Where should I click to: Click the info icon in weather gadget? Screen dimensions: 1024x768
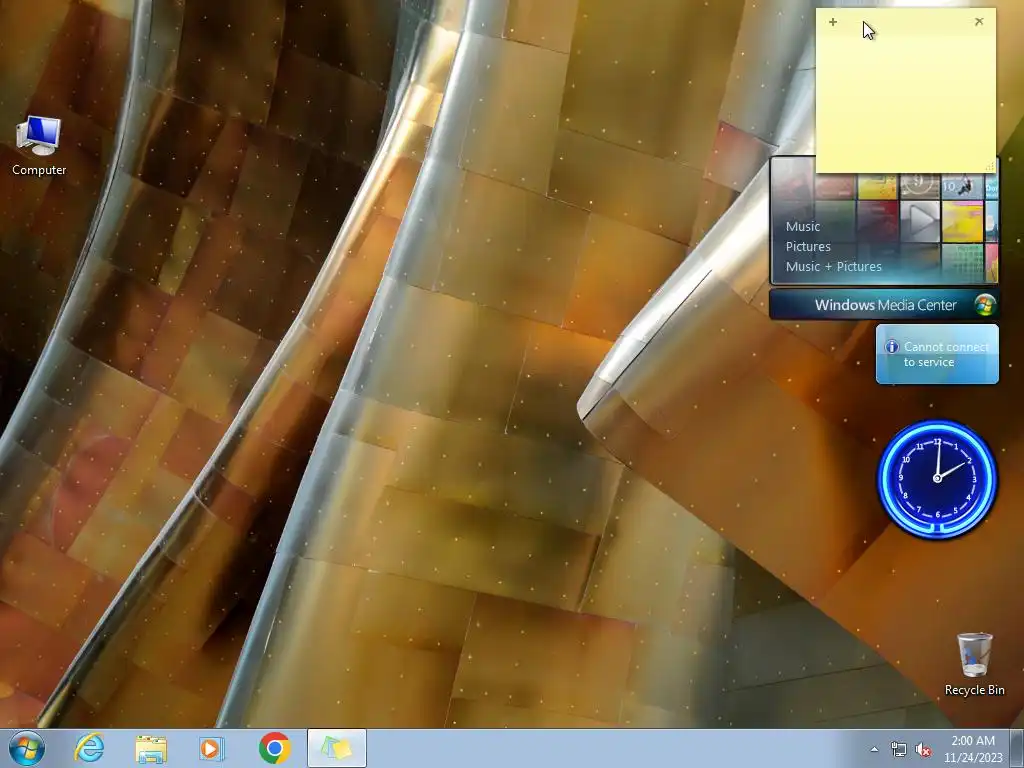pyautogui.click(x=891, y=347)
